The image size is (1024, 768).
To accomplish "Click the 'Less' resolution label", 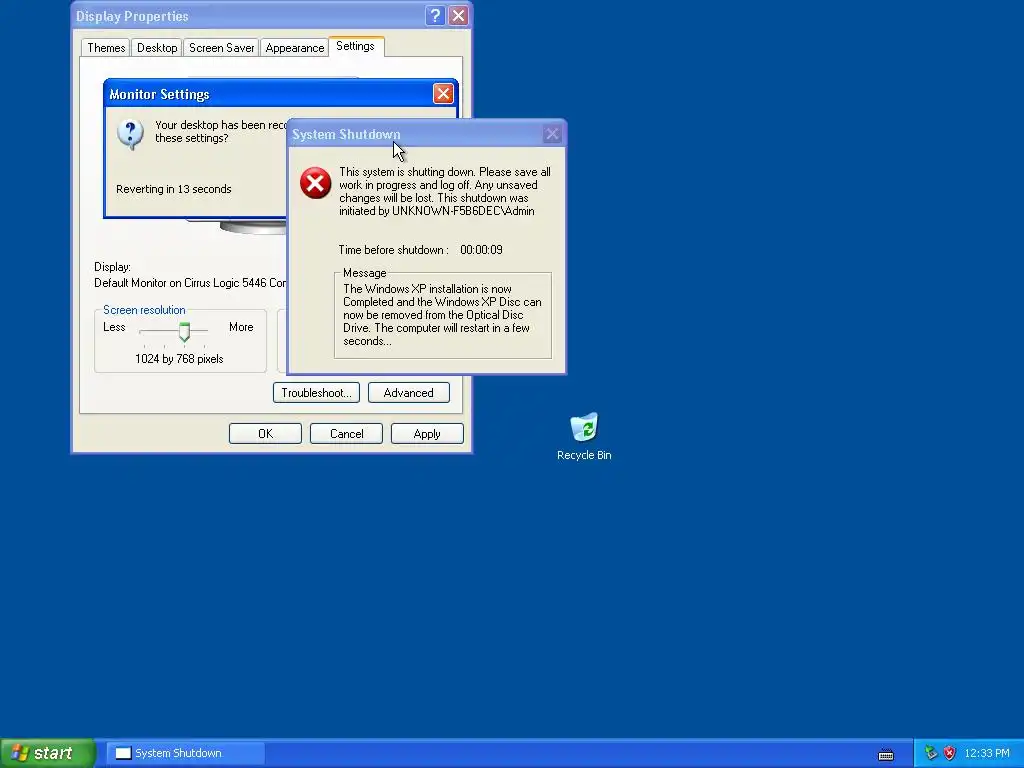I will (114, 327).
